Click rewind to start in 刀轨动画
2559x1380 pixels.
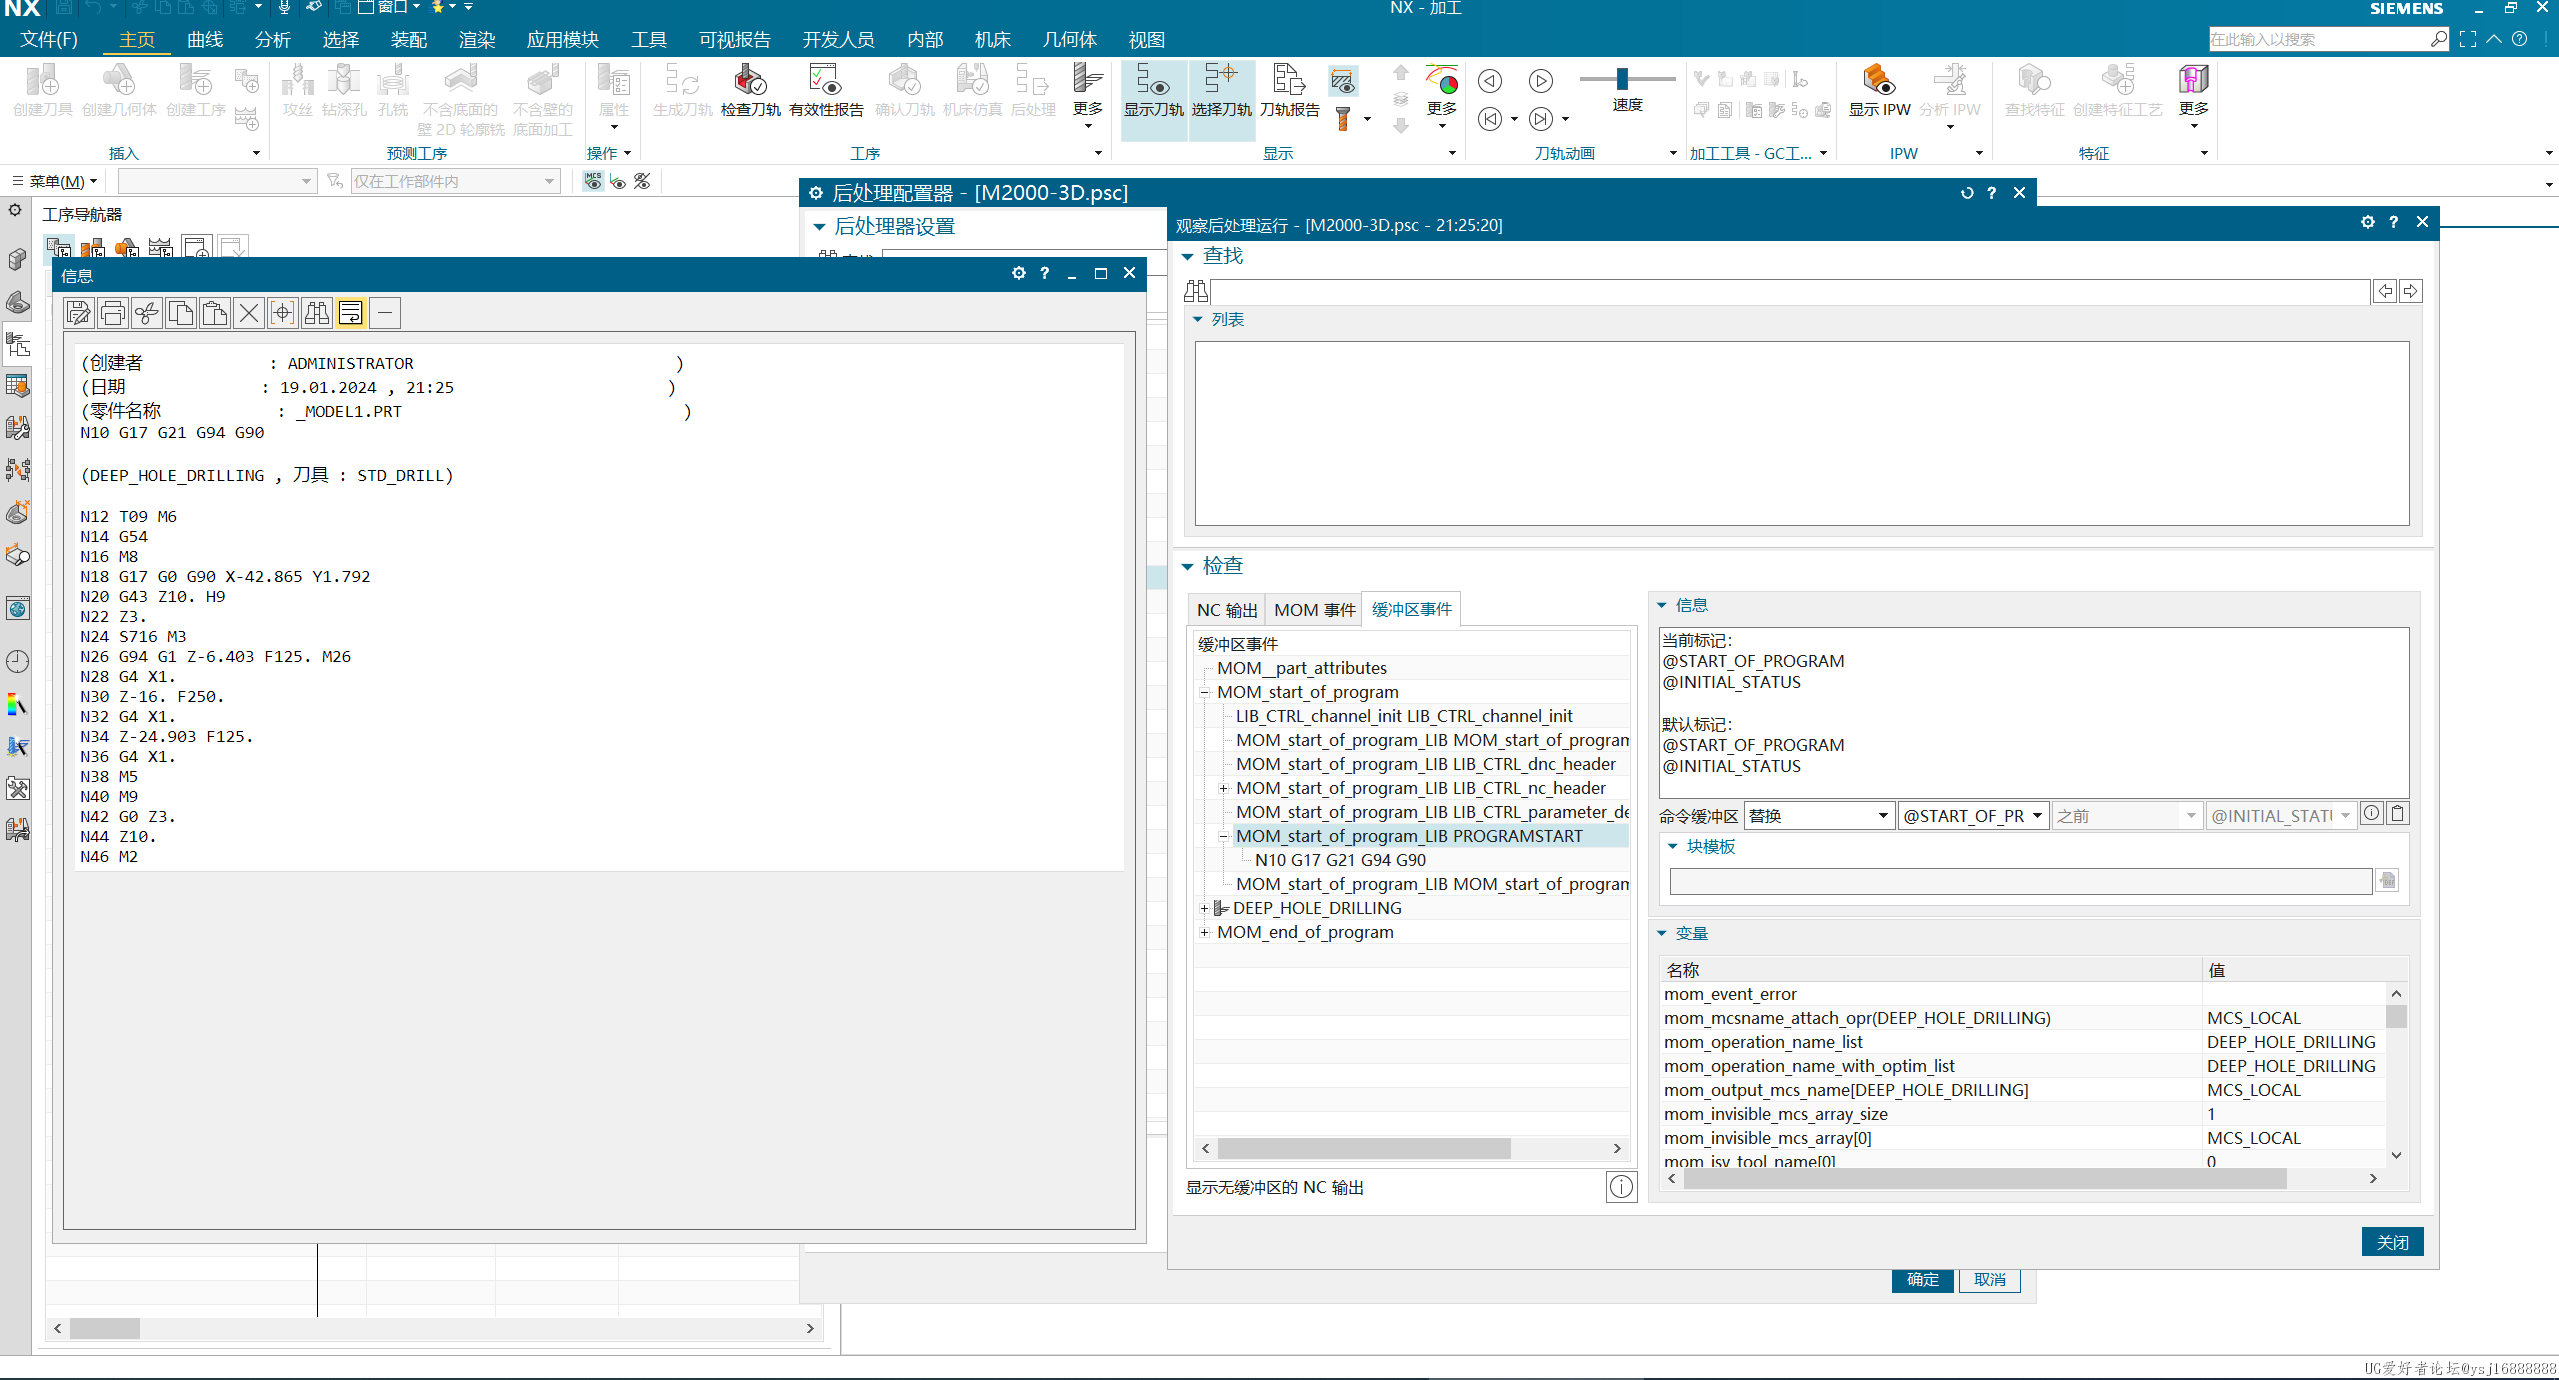(x=1490, y=119)
